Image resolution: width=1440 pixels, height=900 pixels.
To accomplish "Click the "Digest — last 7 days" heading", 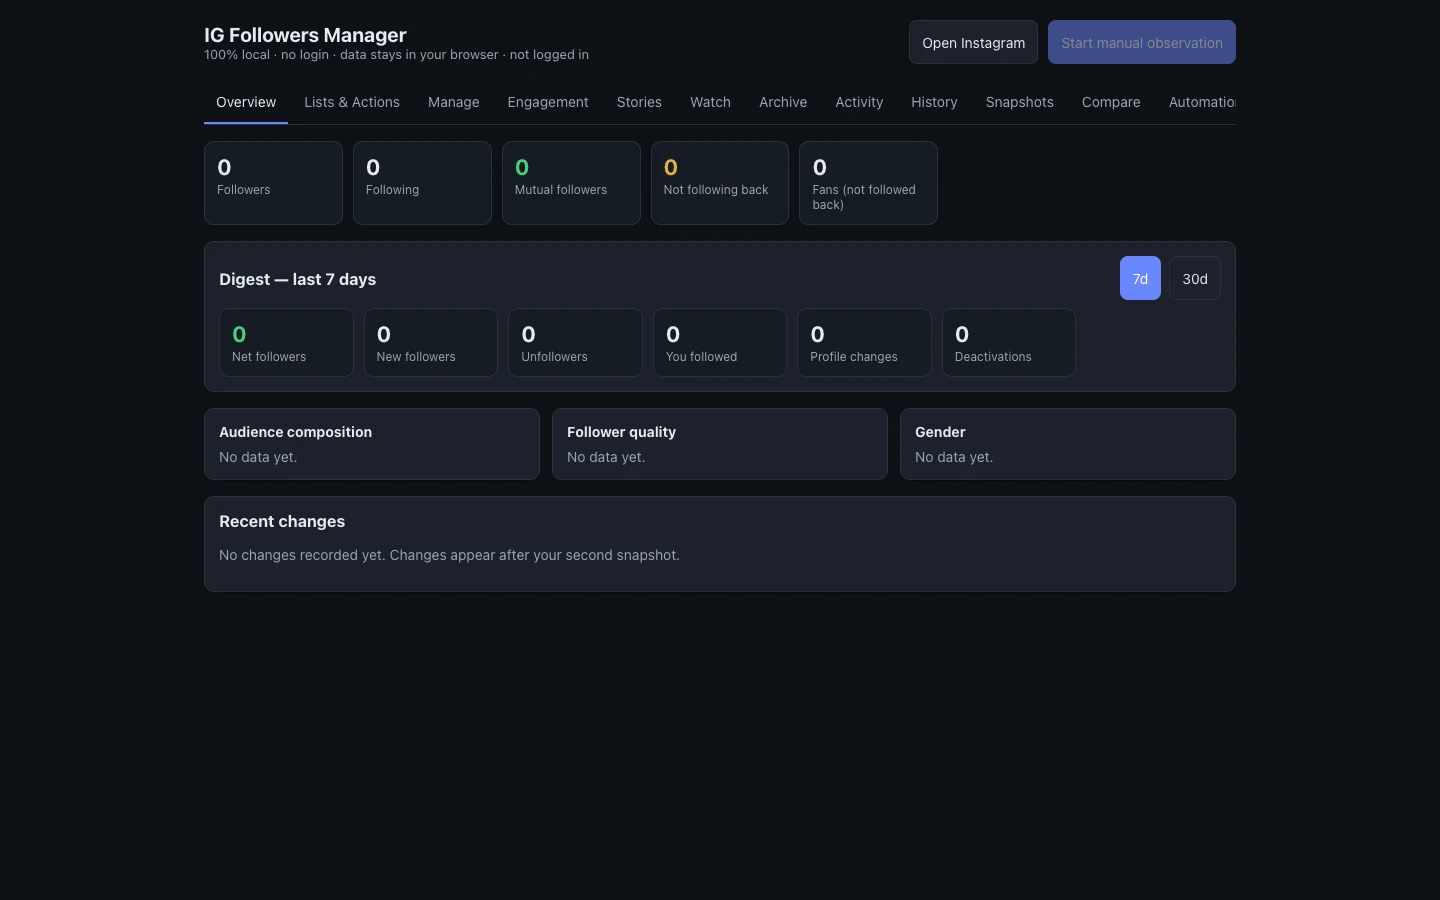I will (297, 279).
